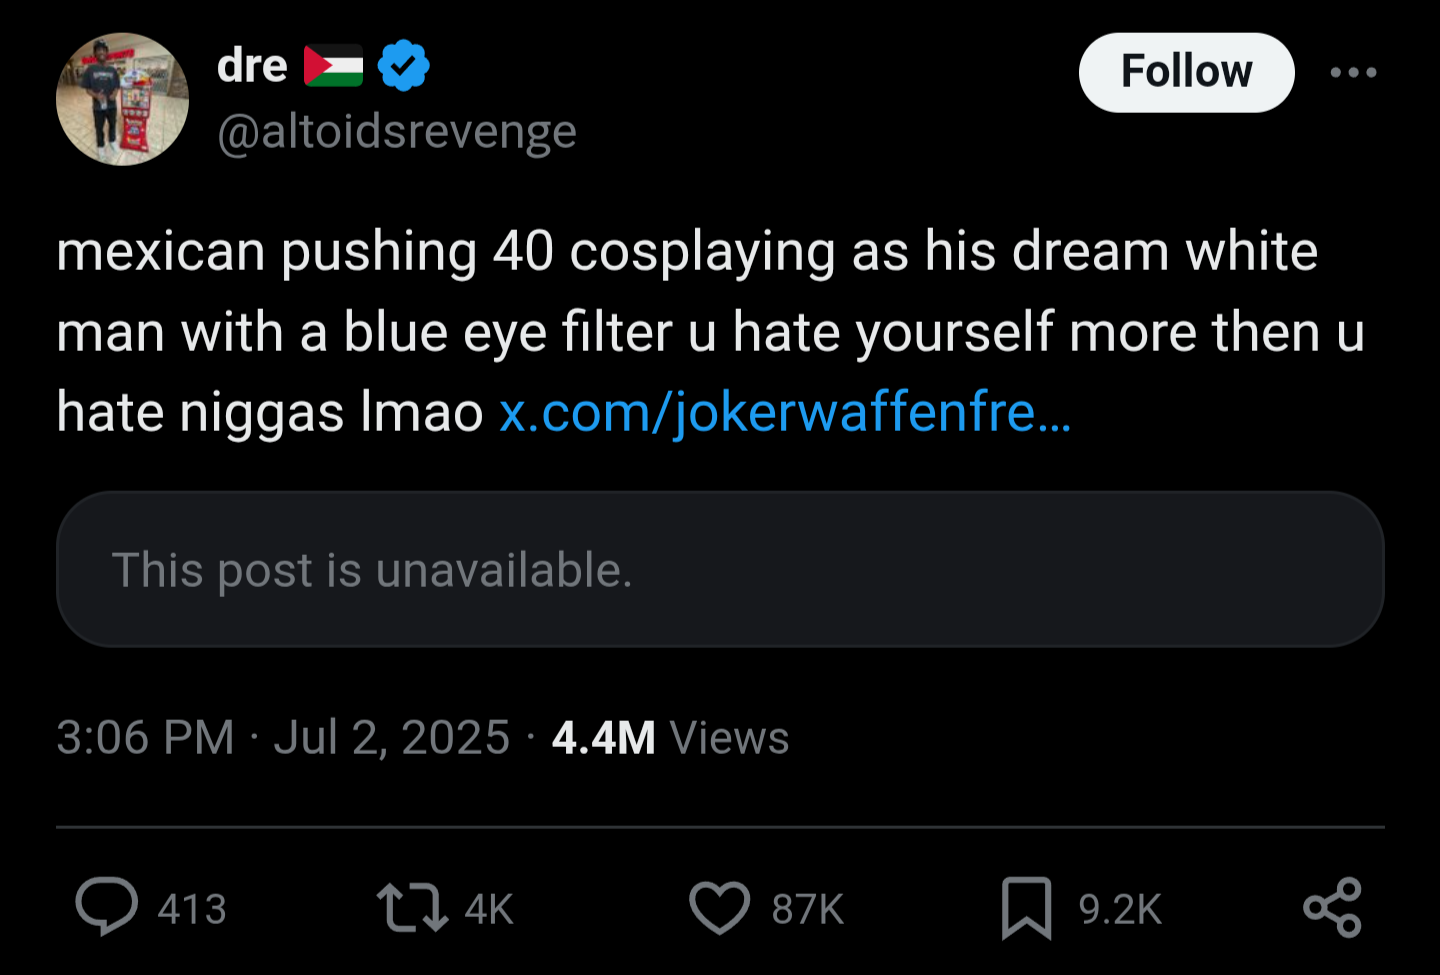The image size is (1440, 975).
Task: Click the blue verified checkmark badge
Action: (x=404, y=66)
